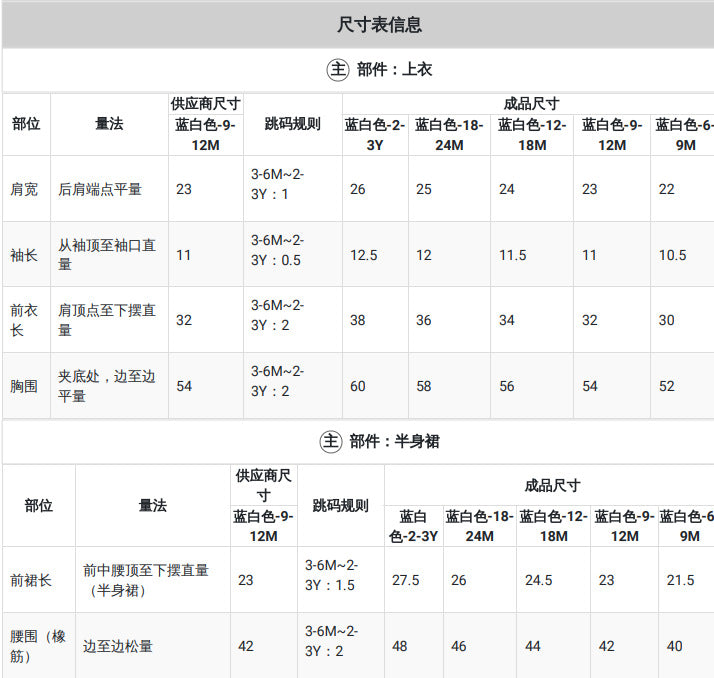Click the 成品尺寸 header in 上衣 table
Screen dimensions: 714x678
coord(531,104)
